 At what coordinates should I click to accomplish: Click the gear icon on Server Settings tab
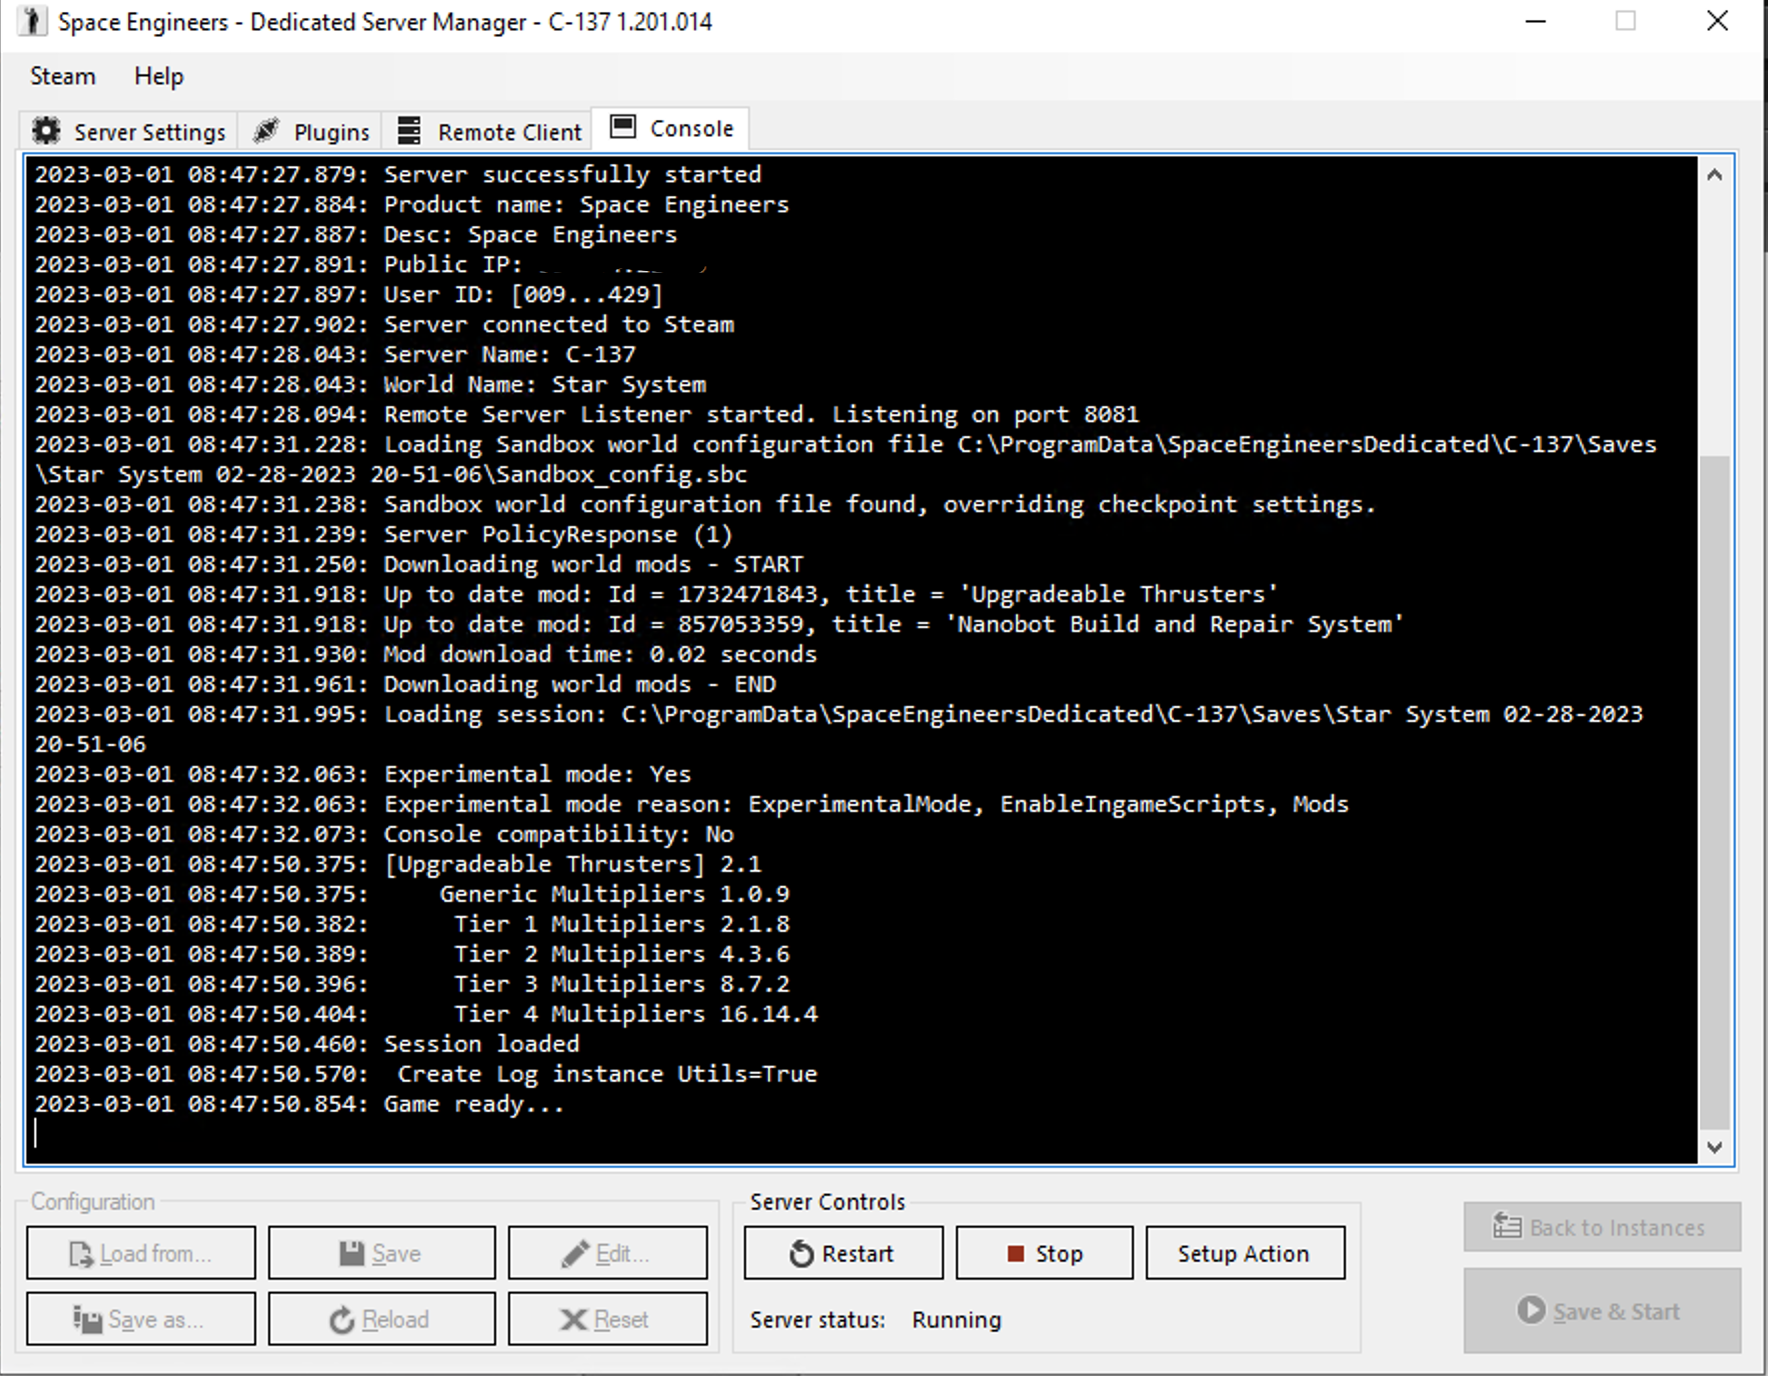tap(46, 131)
